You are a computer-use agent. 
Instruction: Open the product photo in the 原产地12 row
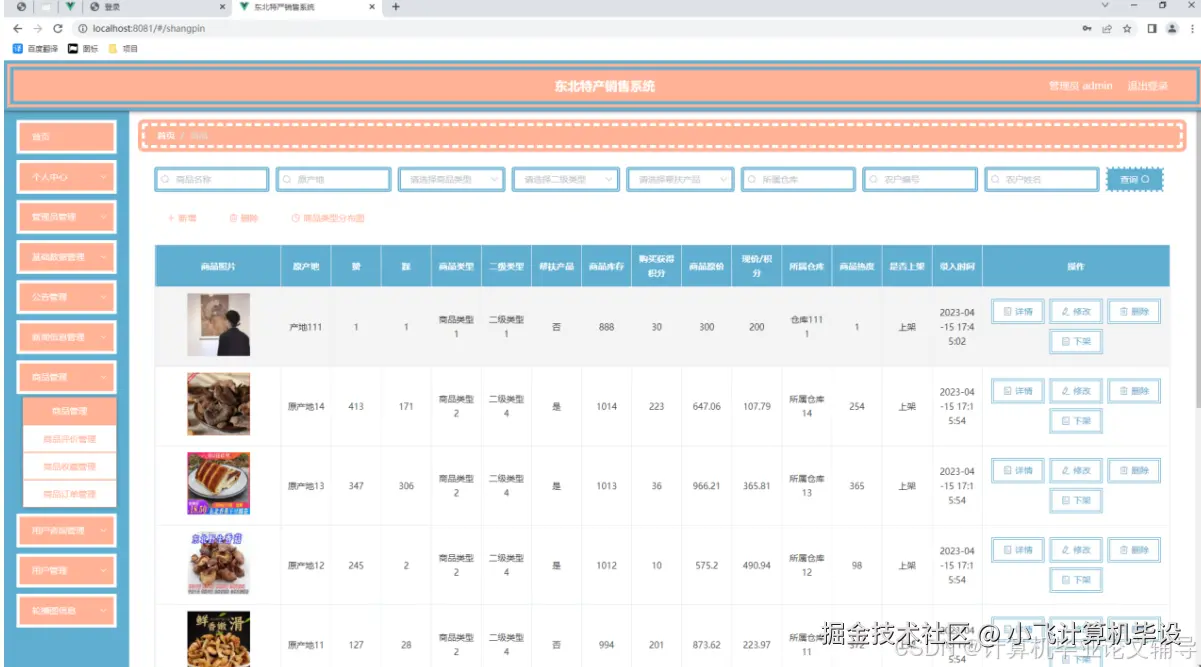click(x=219, y=563)
